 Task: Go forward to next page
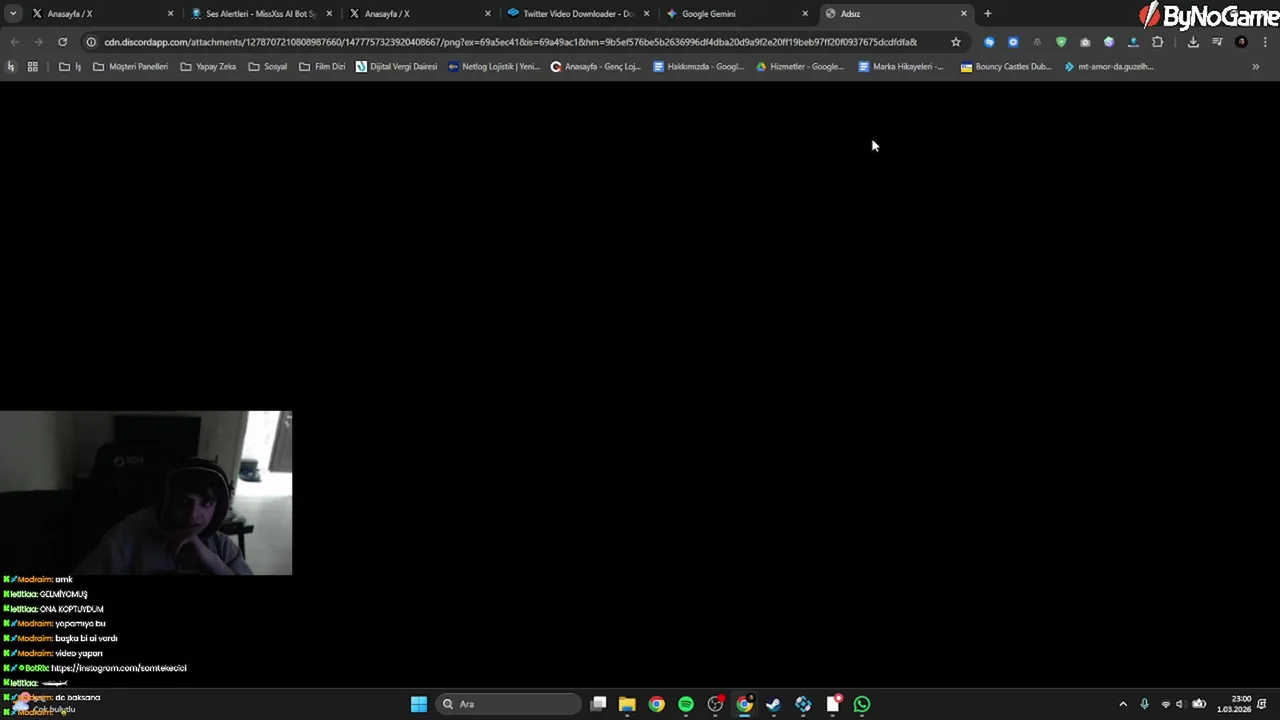click(38, 42)
